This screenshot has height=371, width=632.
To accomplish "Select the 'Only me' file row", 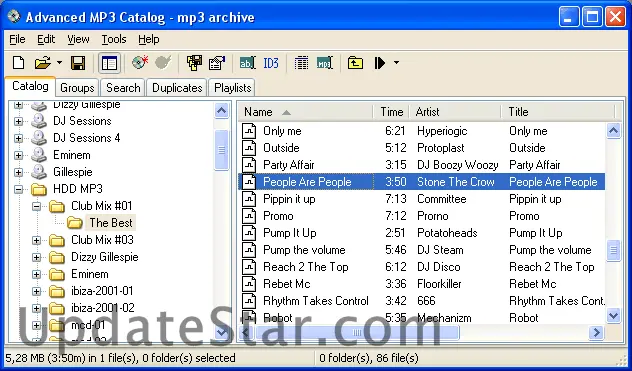I will 422,131.
